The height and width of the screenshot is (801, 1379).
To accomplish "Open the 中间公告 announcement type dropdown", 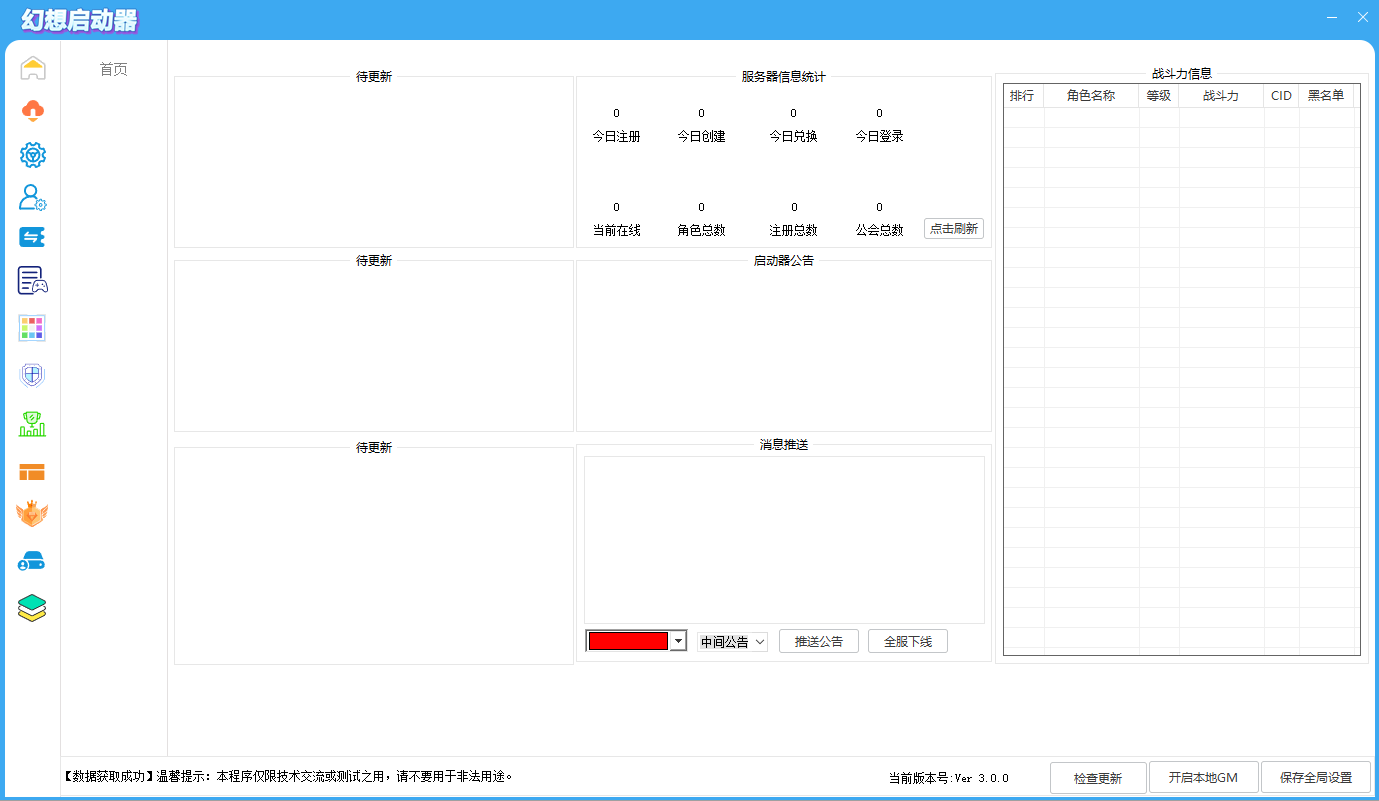I will coord(732,642).
